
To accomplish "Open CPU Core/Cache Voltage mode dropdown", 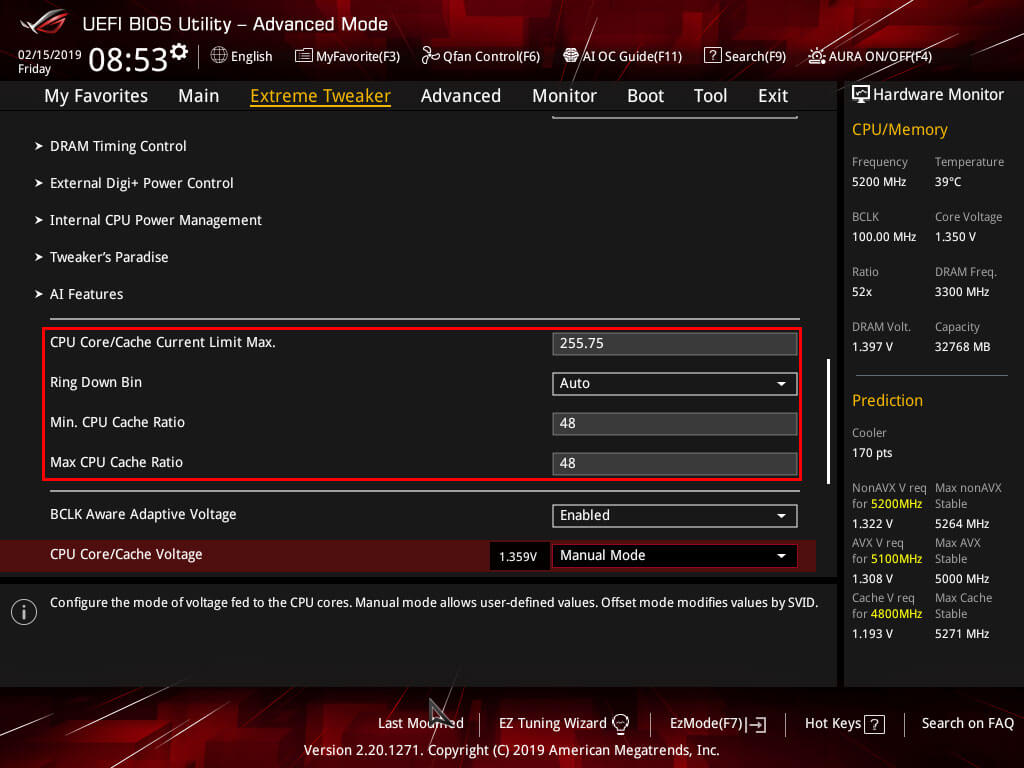I will (675, 556).
